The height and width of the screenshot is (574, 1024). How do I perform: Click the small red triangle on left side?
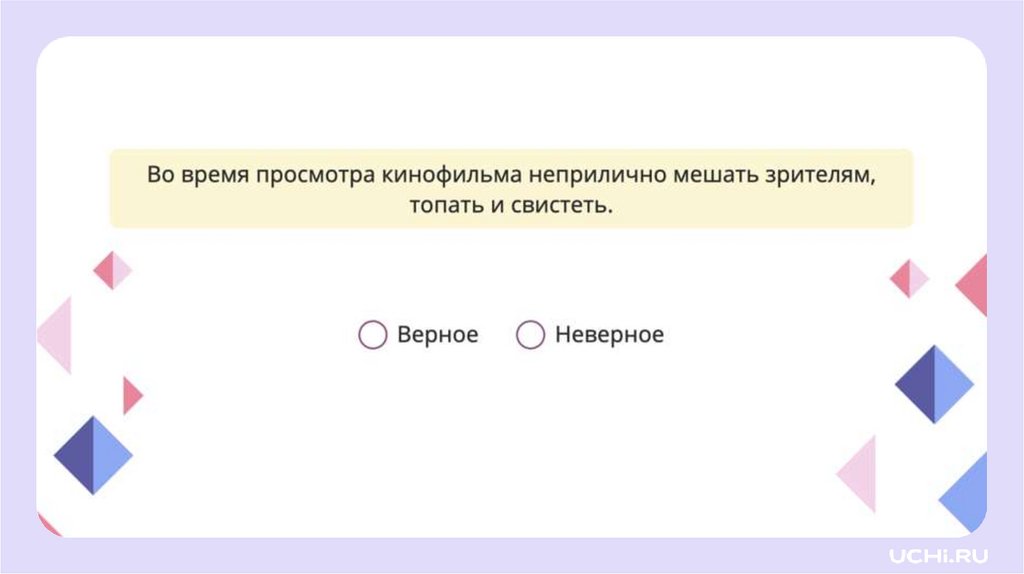point(131,396)
